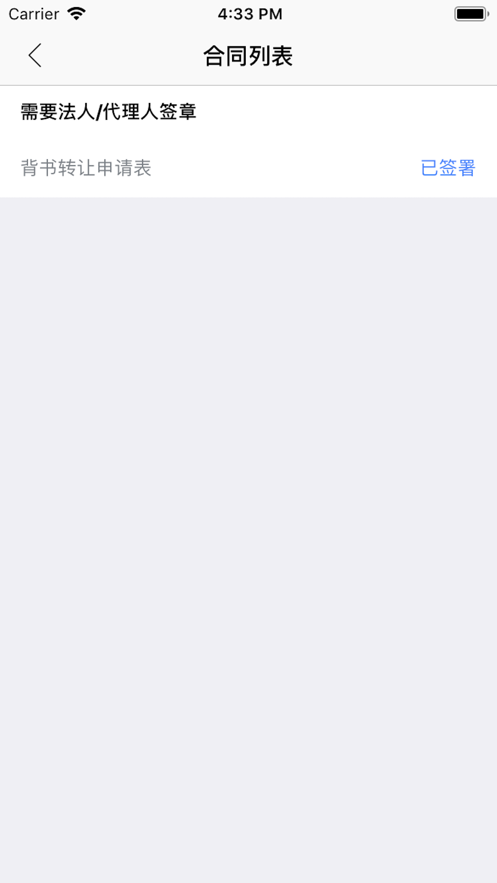The image size is (497, 883).
Task: Click the 需要法人/代理人签章 section header
Action: click(x=109, y=112)
